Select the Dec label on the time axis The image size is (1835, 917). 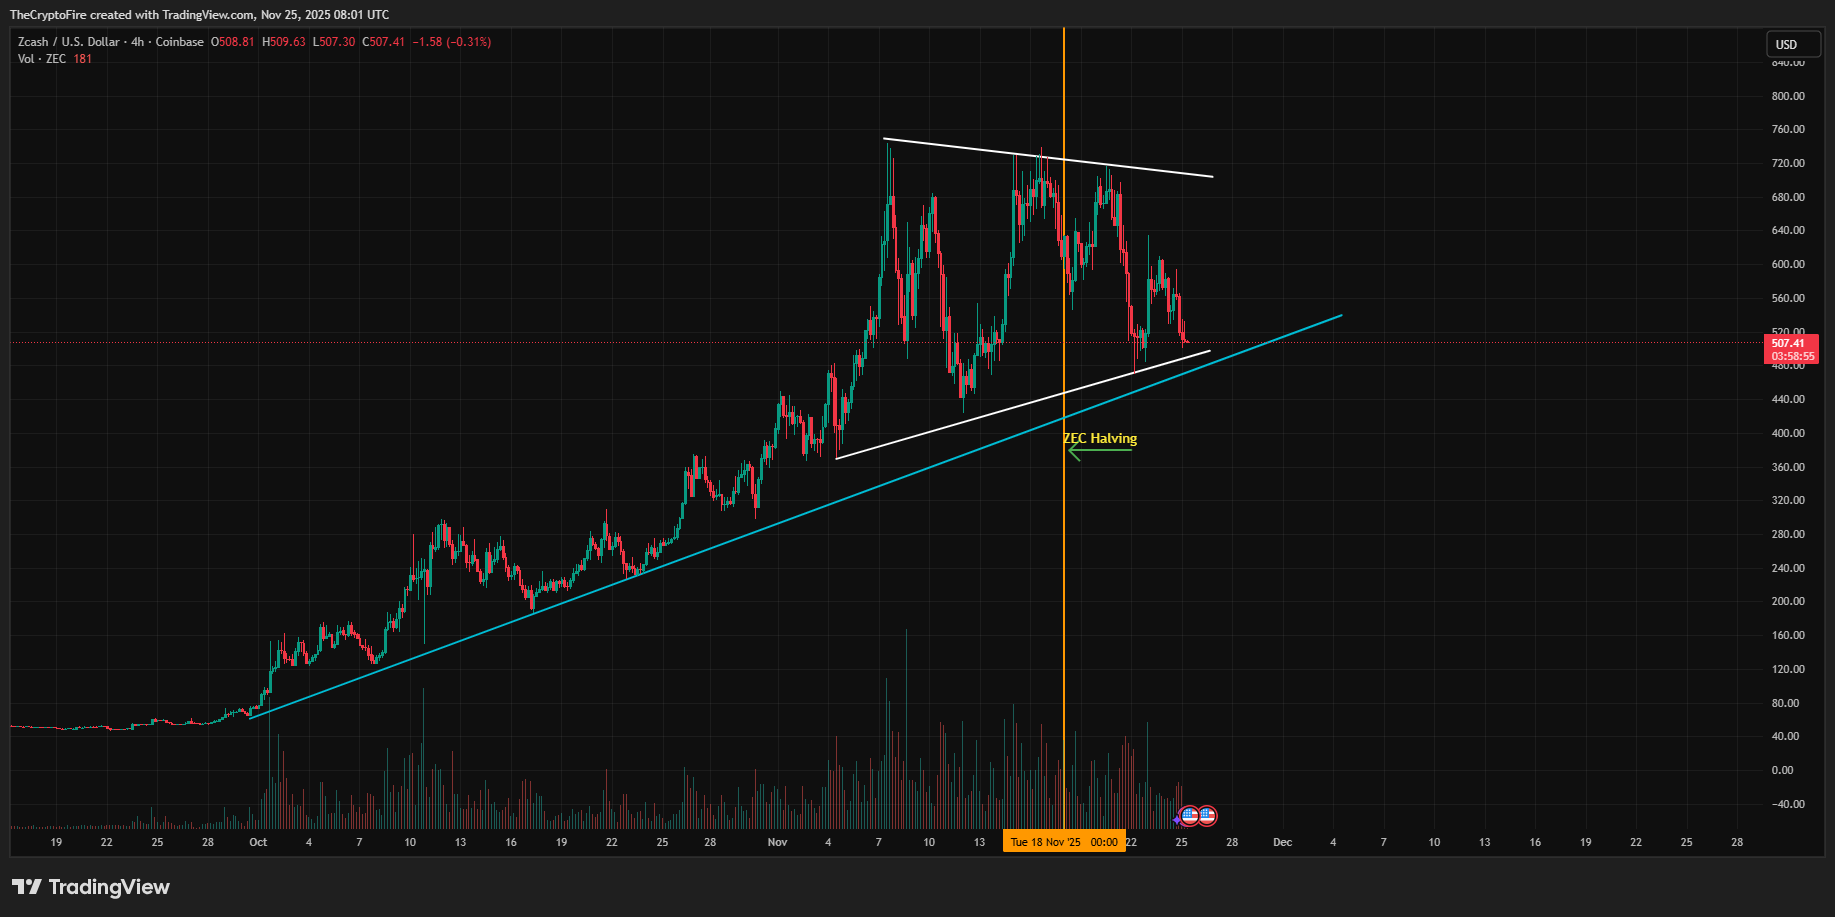point(1283,842)
